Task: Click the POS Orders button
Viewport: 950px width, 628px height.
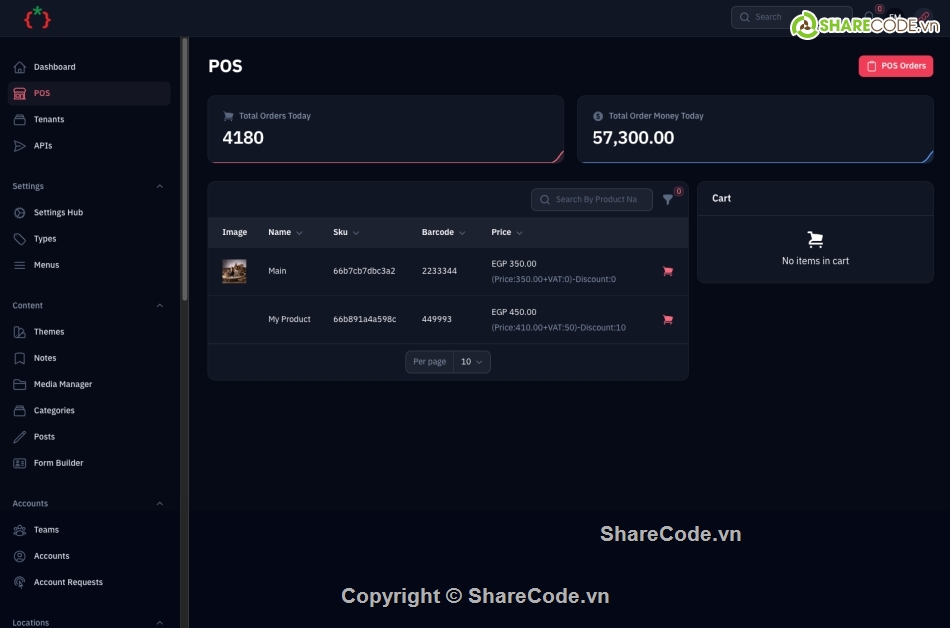Action: [x=895, y=65]
